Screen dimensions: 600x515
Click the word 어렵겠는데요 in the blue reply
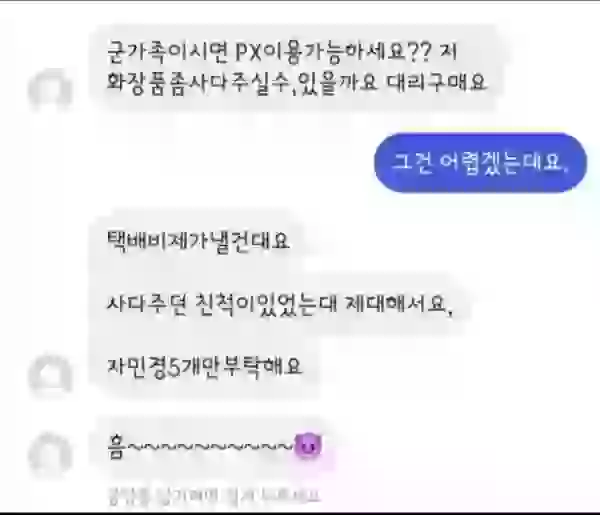504,163
